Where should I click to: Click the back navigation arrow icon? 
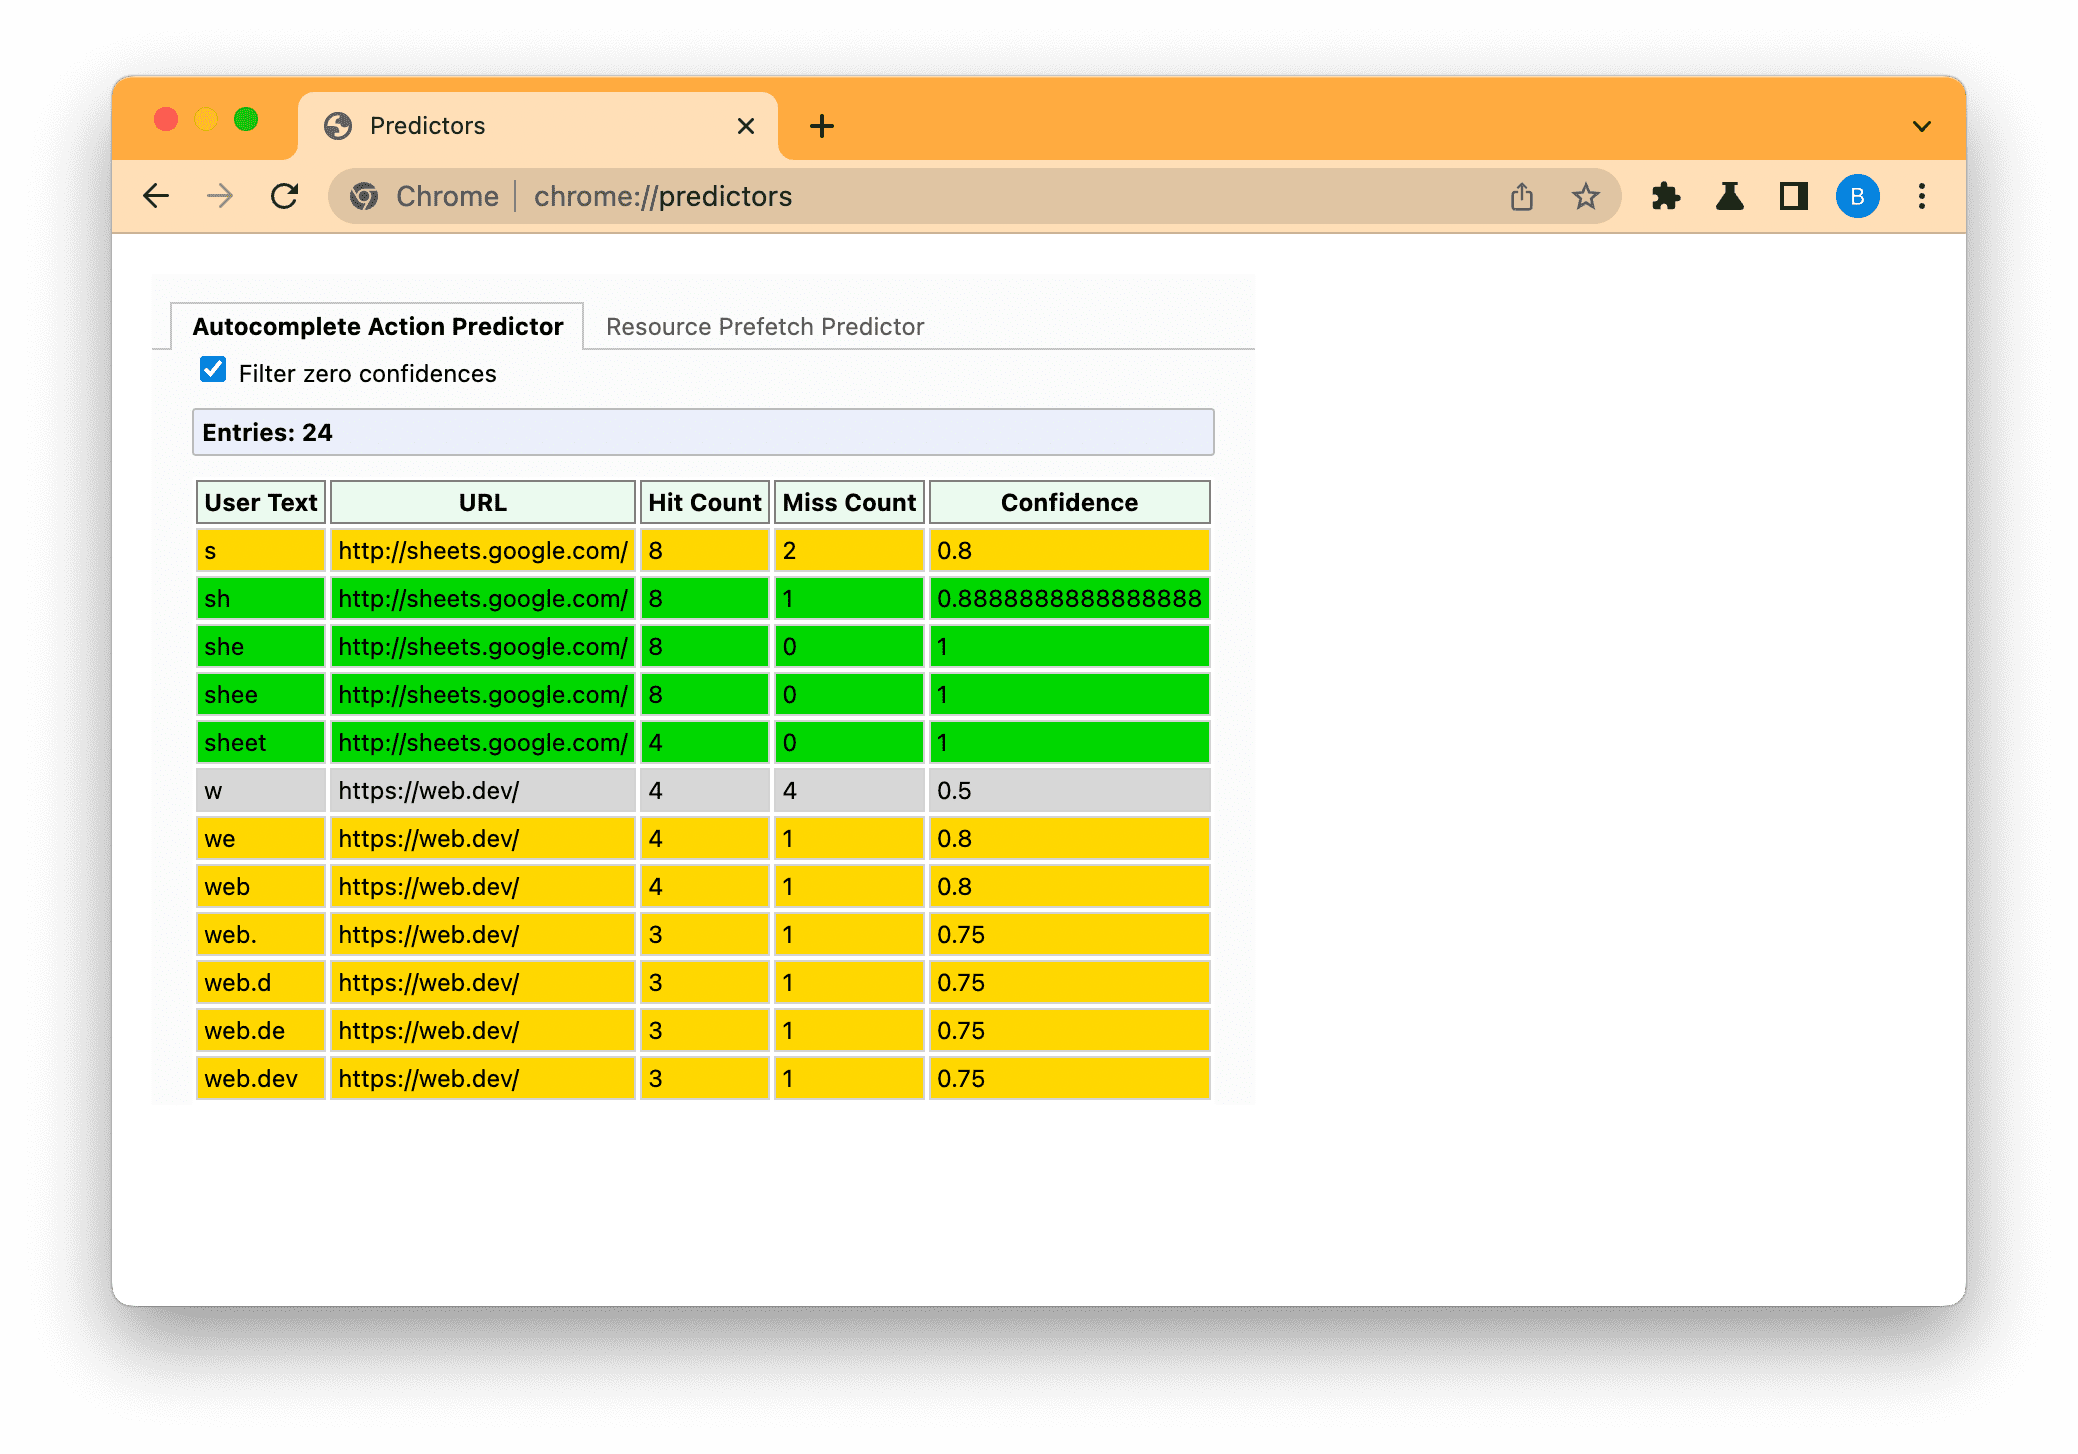tap(155, 196)
